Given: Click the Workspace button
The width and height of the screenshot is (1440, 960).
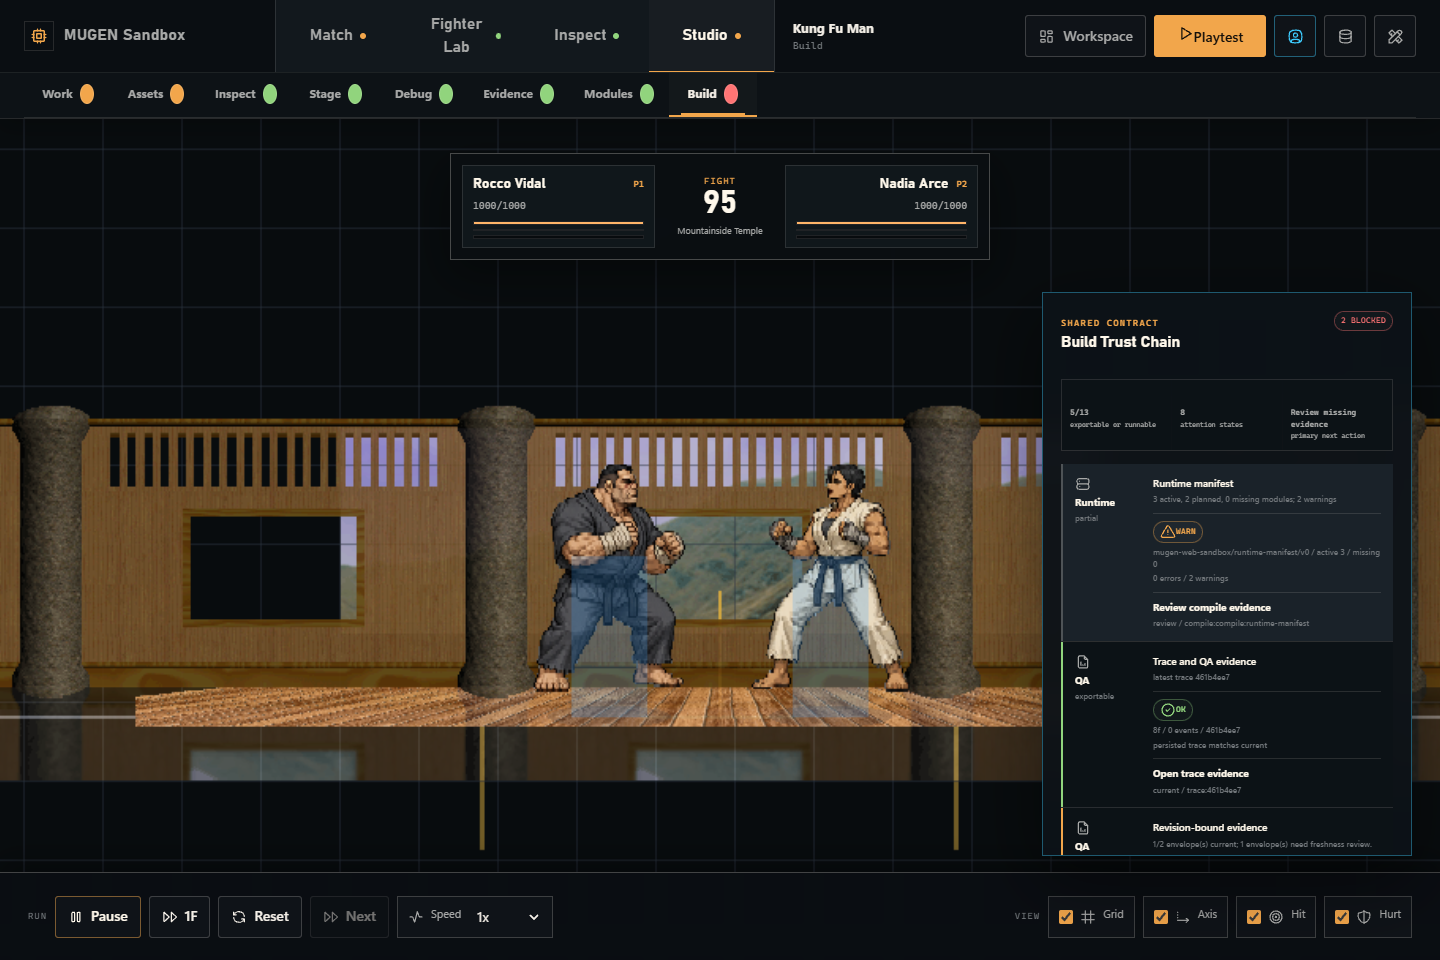Looking at the screenshot, I should (1085, 36).
